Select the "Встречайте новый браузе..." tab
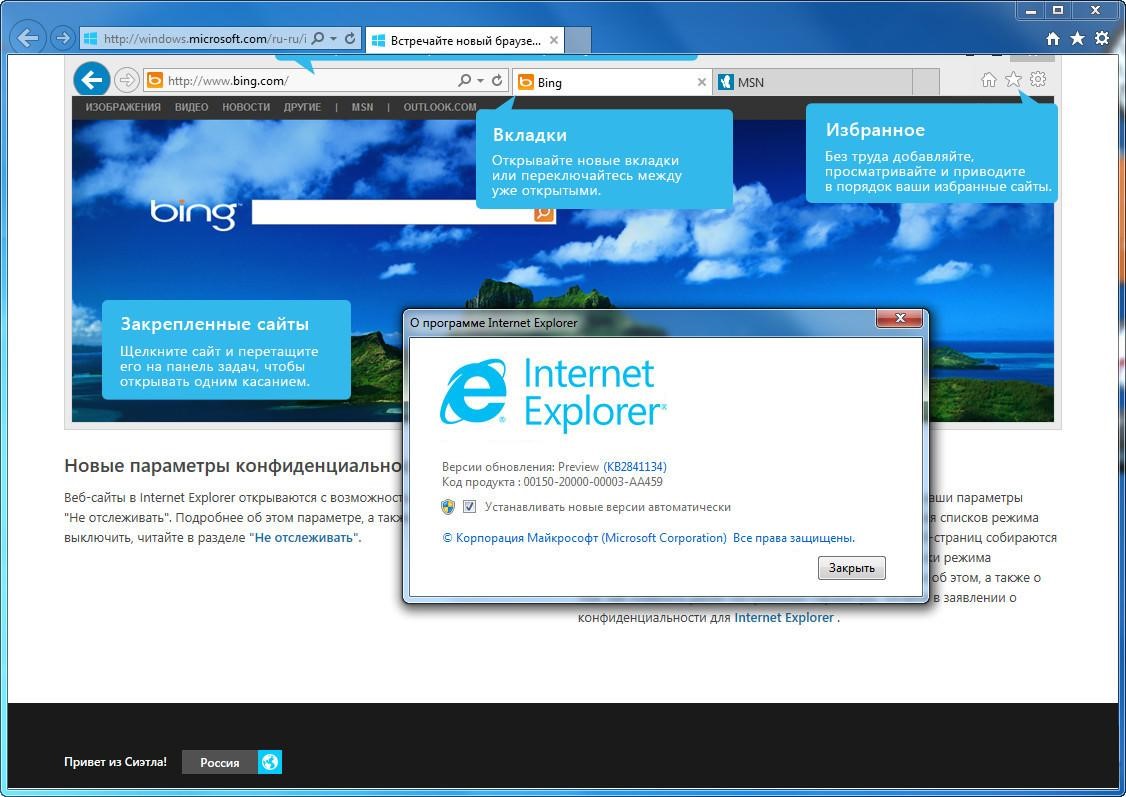Image resolution: width=1126 pixels, height=797 pixels. click(x=465, y=41)
